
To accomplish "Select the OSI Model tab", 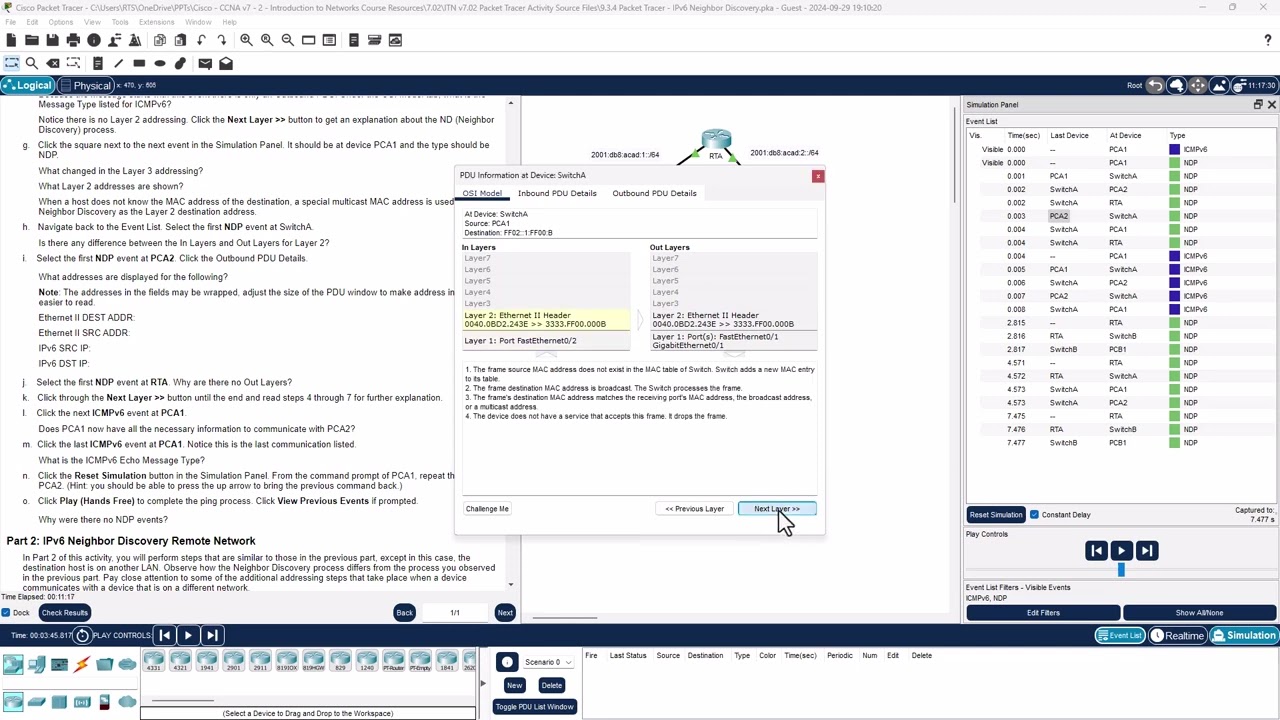I will point(482,193).
